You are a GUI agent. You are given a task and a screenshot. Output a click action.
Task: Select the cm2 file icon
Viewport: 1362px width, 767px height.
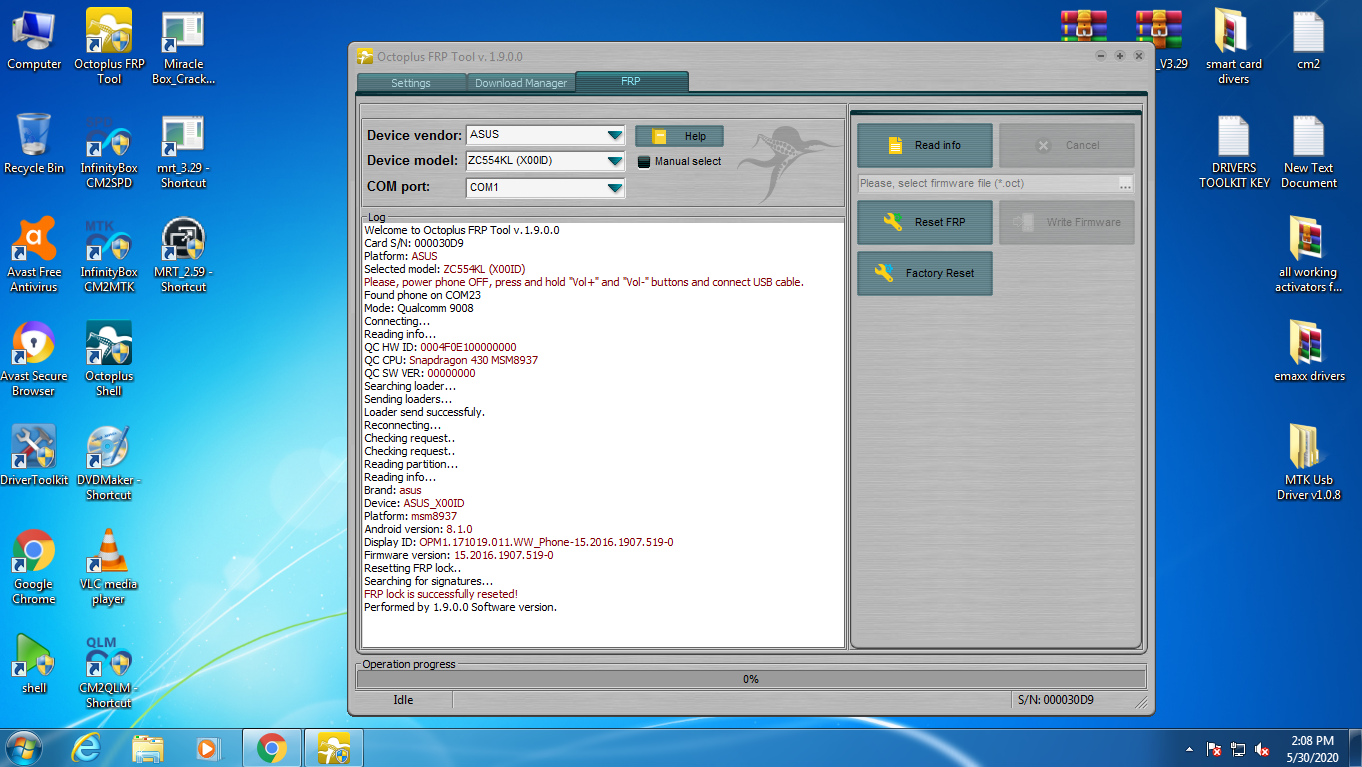click(1308, 40)
